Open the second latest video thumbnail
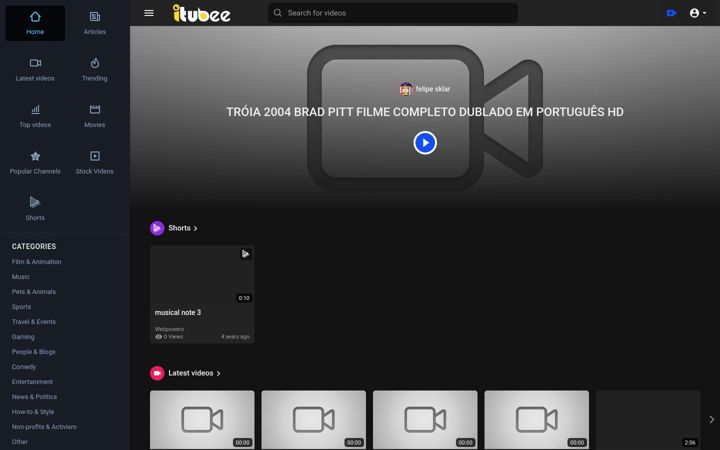Screen dimensions: 720x450 click(x=314, y=420)
